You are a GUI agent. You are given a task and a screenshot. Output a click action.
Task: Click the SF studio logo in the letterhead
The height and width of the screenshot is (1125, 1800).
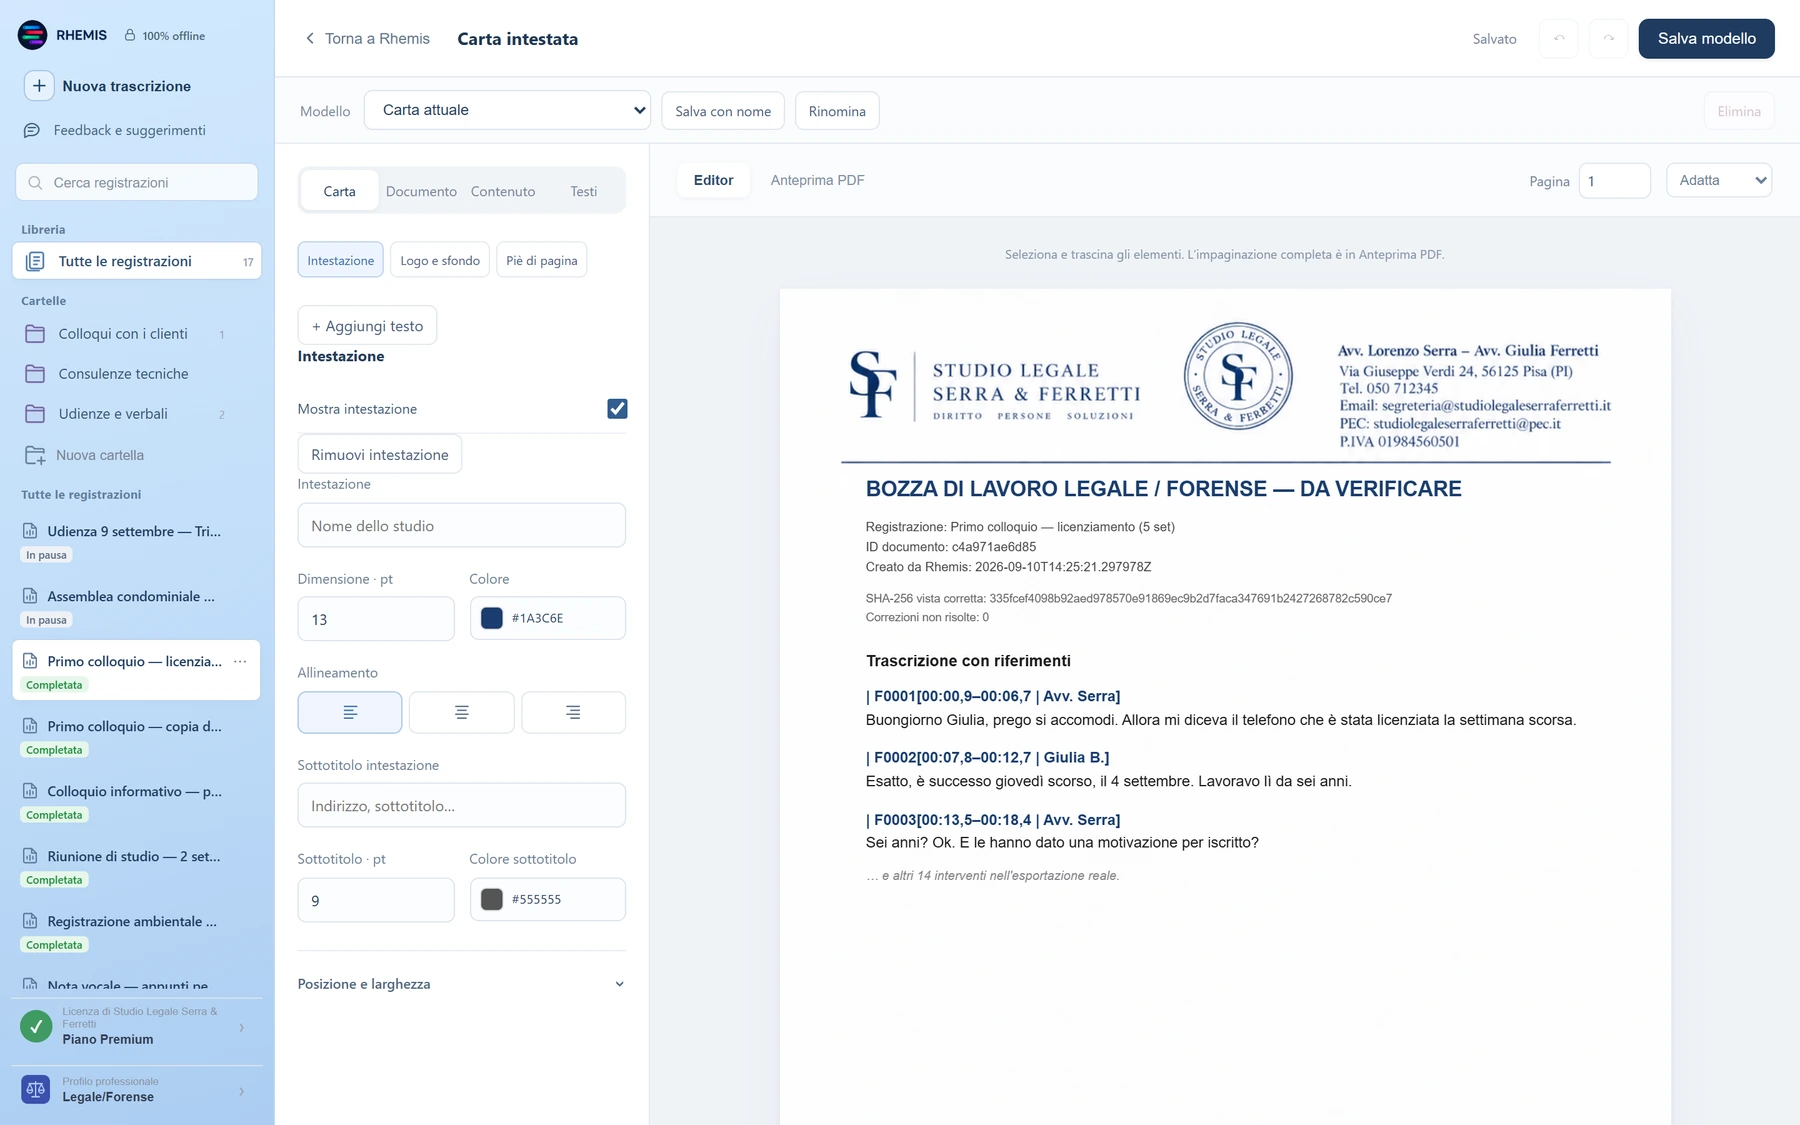873,384
